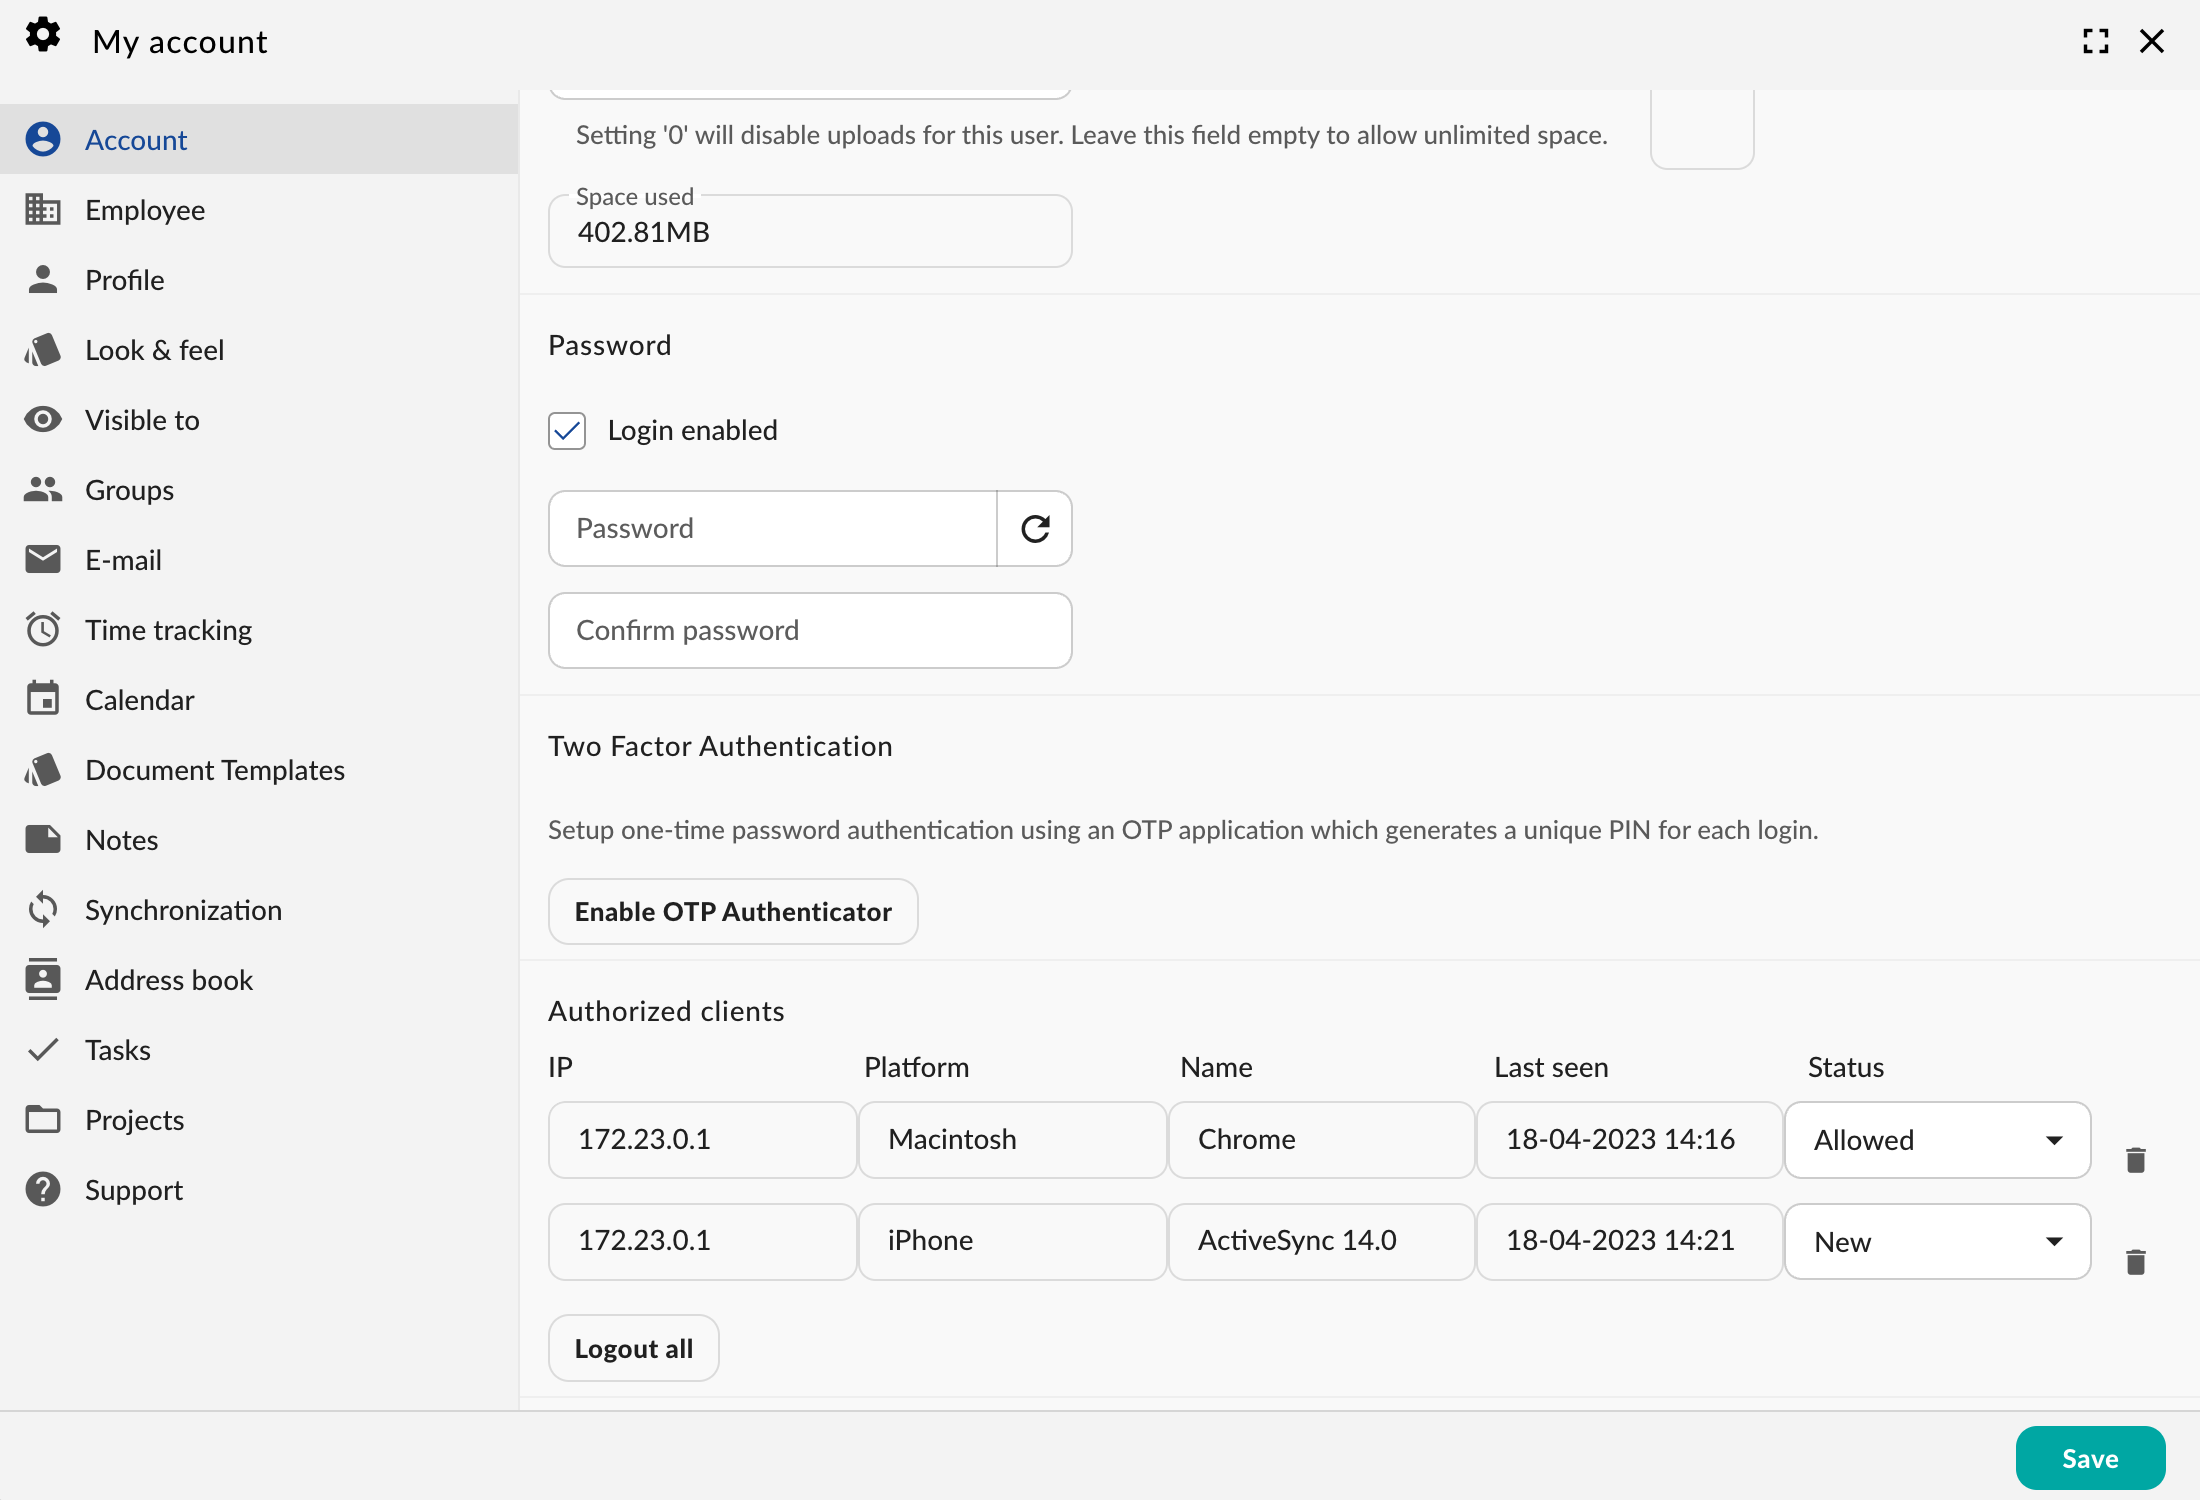Toggle fullscreen mode for the dialog
This screenshot has width=2200, height=1500.
pyautogui.click(x=2096, y=41)
